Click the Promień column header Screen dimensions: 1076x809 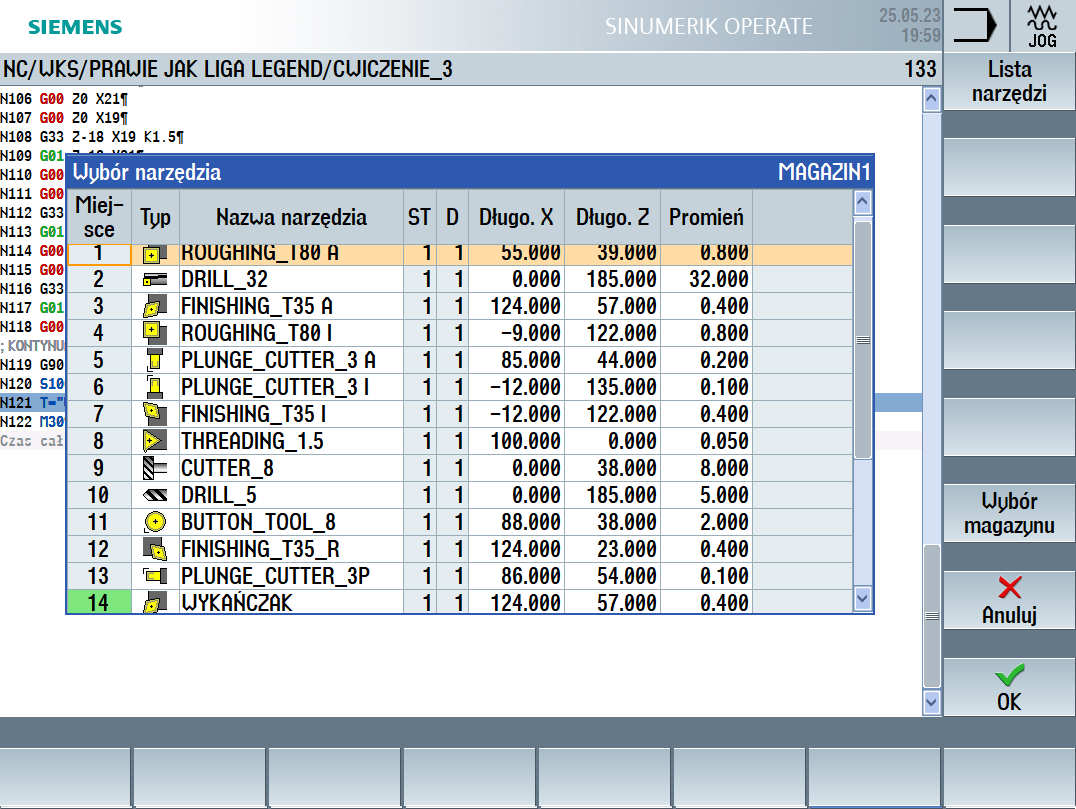pos(706,217)
